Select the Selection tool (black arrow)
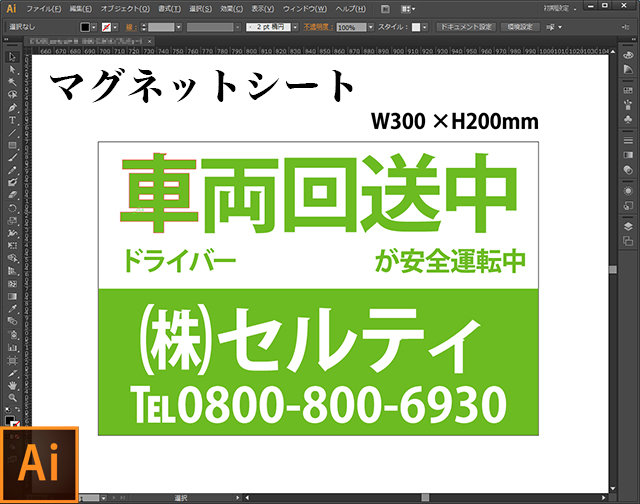Image resolution: width=640 pixels, height=504 pixels. 12,57
